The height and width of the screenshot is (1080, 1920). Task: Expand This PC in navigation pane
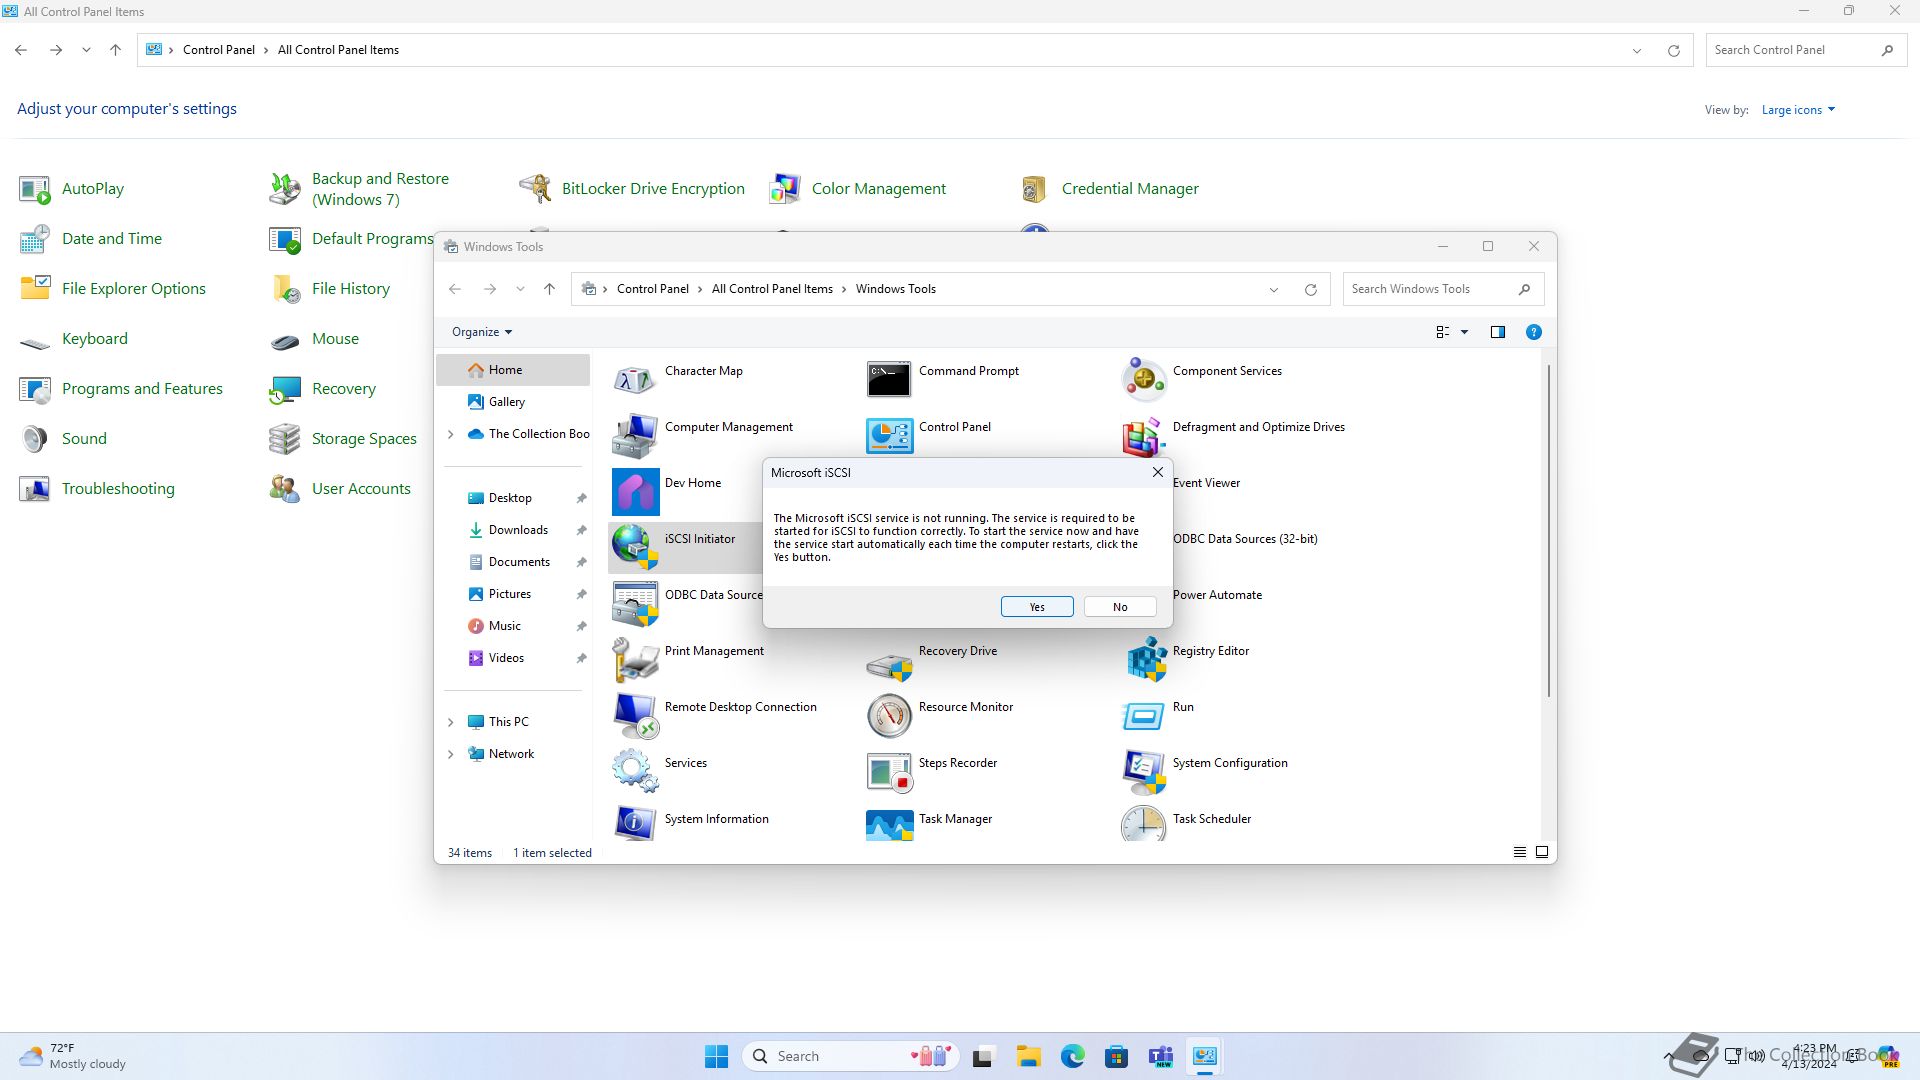pos(450,722)
